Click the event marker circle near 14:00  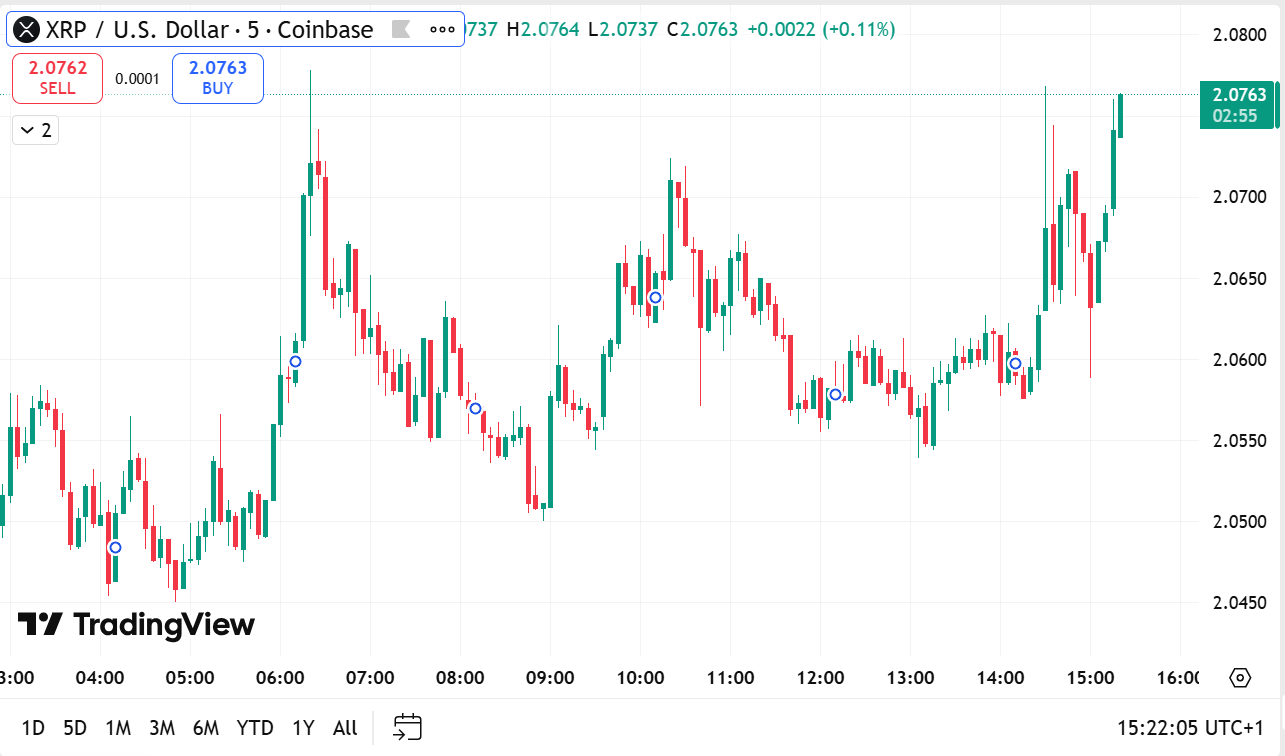pyautogui.click(x=1015, y=363)
